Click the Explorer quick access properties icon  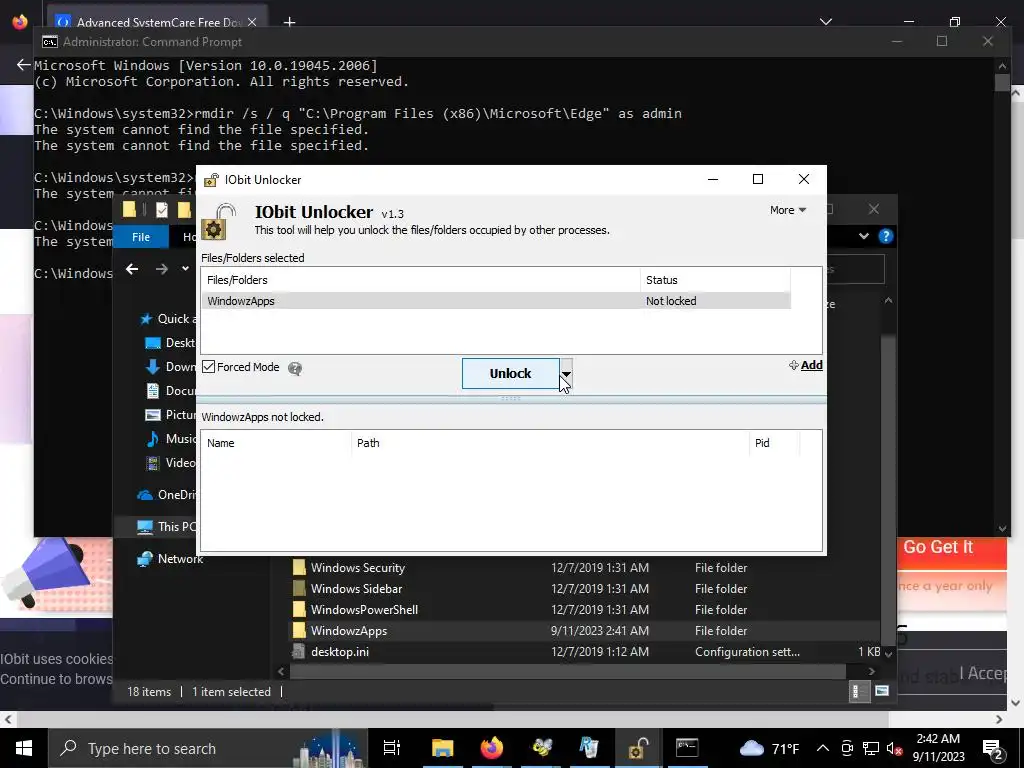(162, 210)
